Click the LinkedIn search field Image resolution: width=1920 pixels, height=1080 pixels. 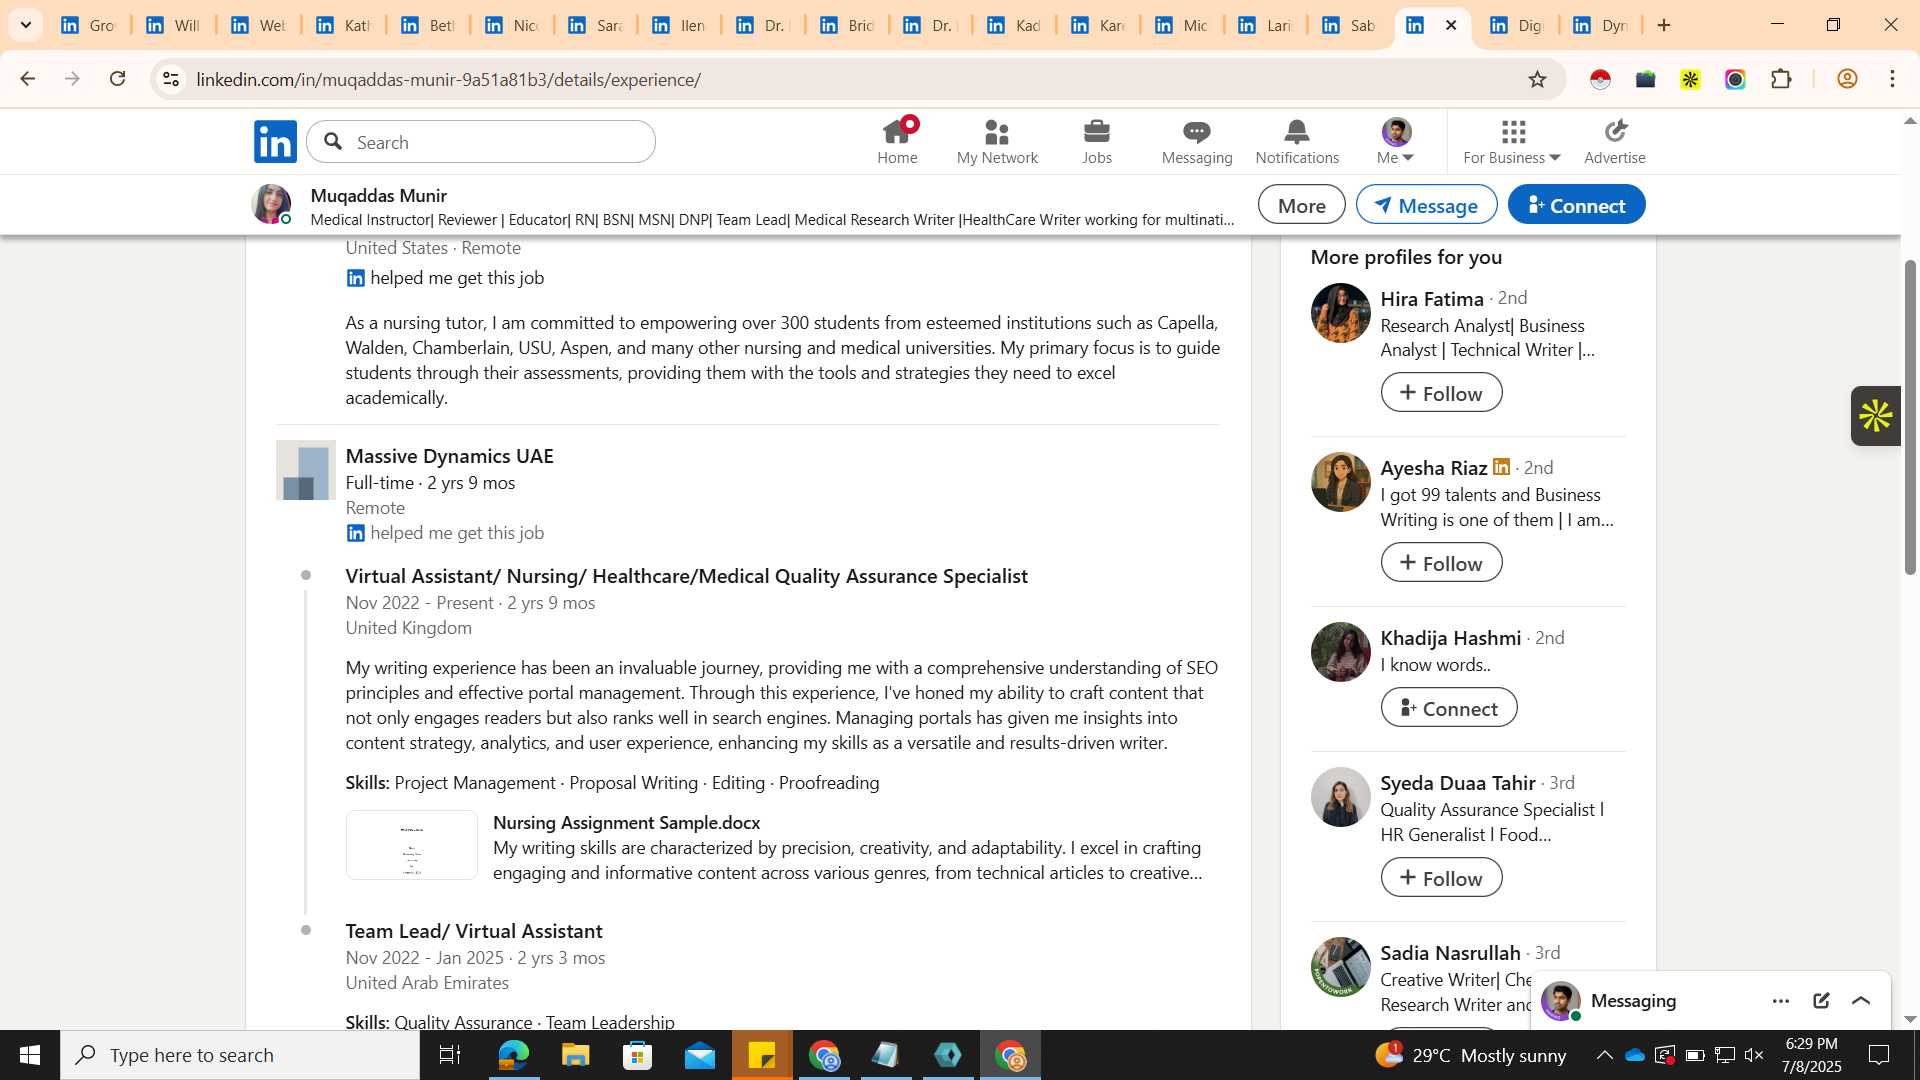coord(481,142)
